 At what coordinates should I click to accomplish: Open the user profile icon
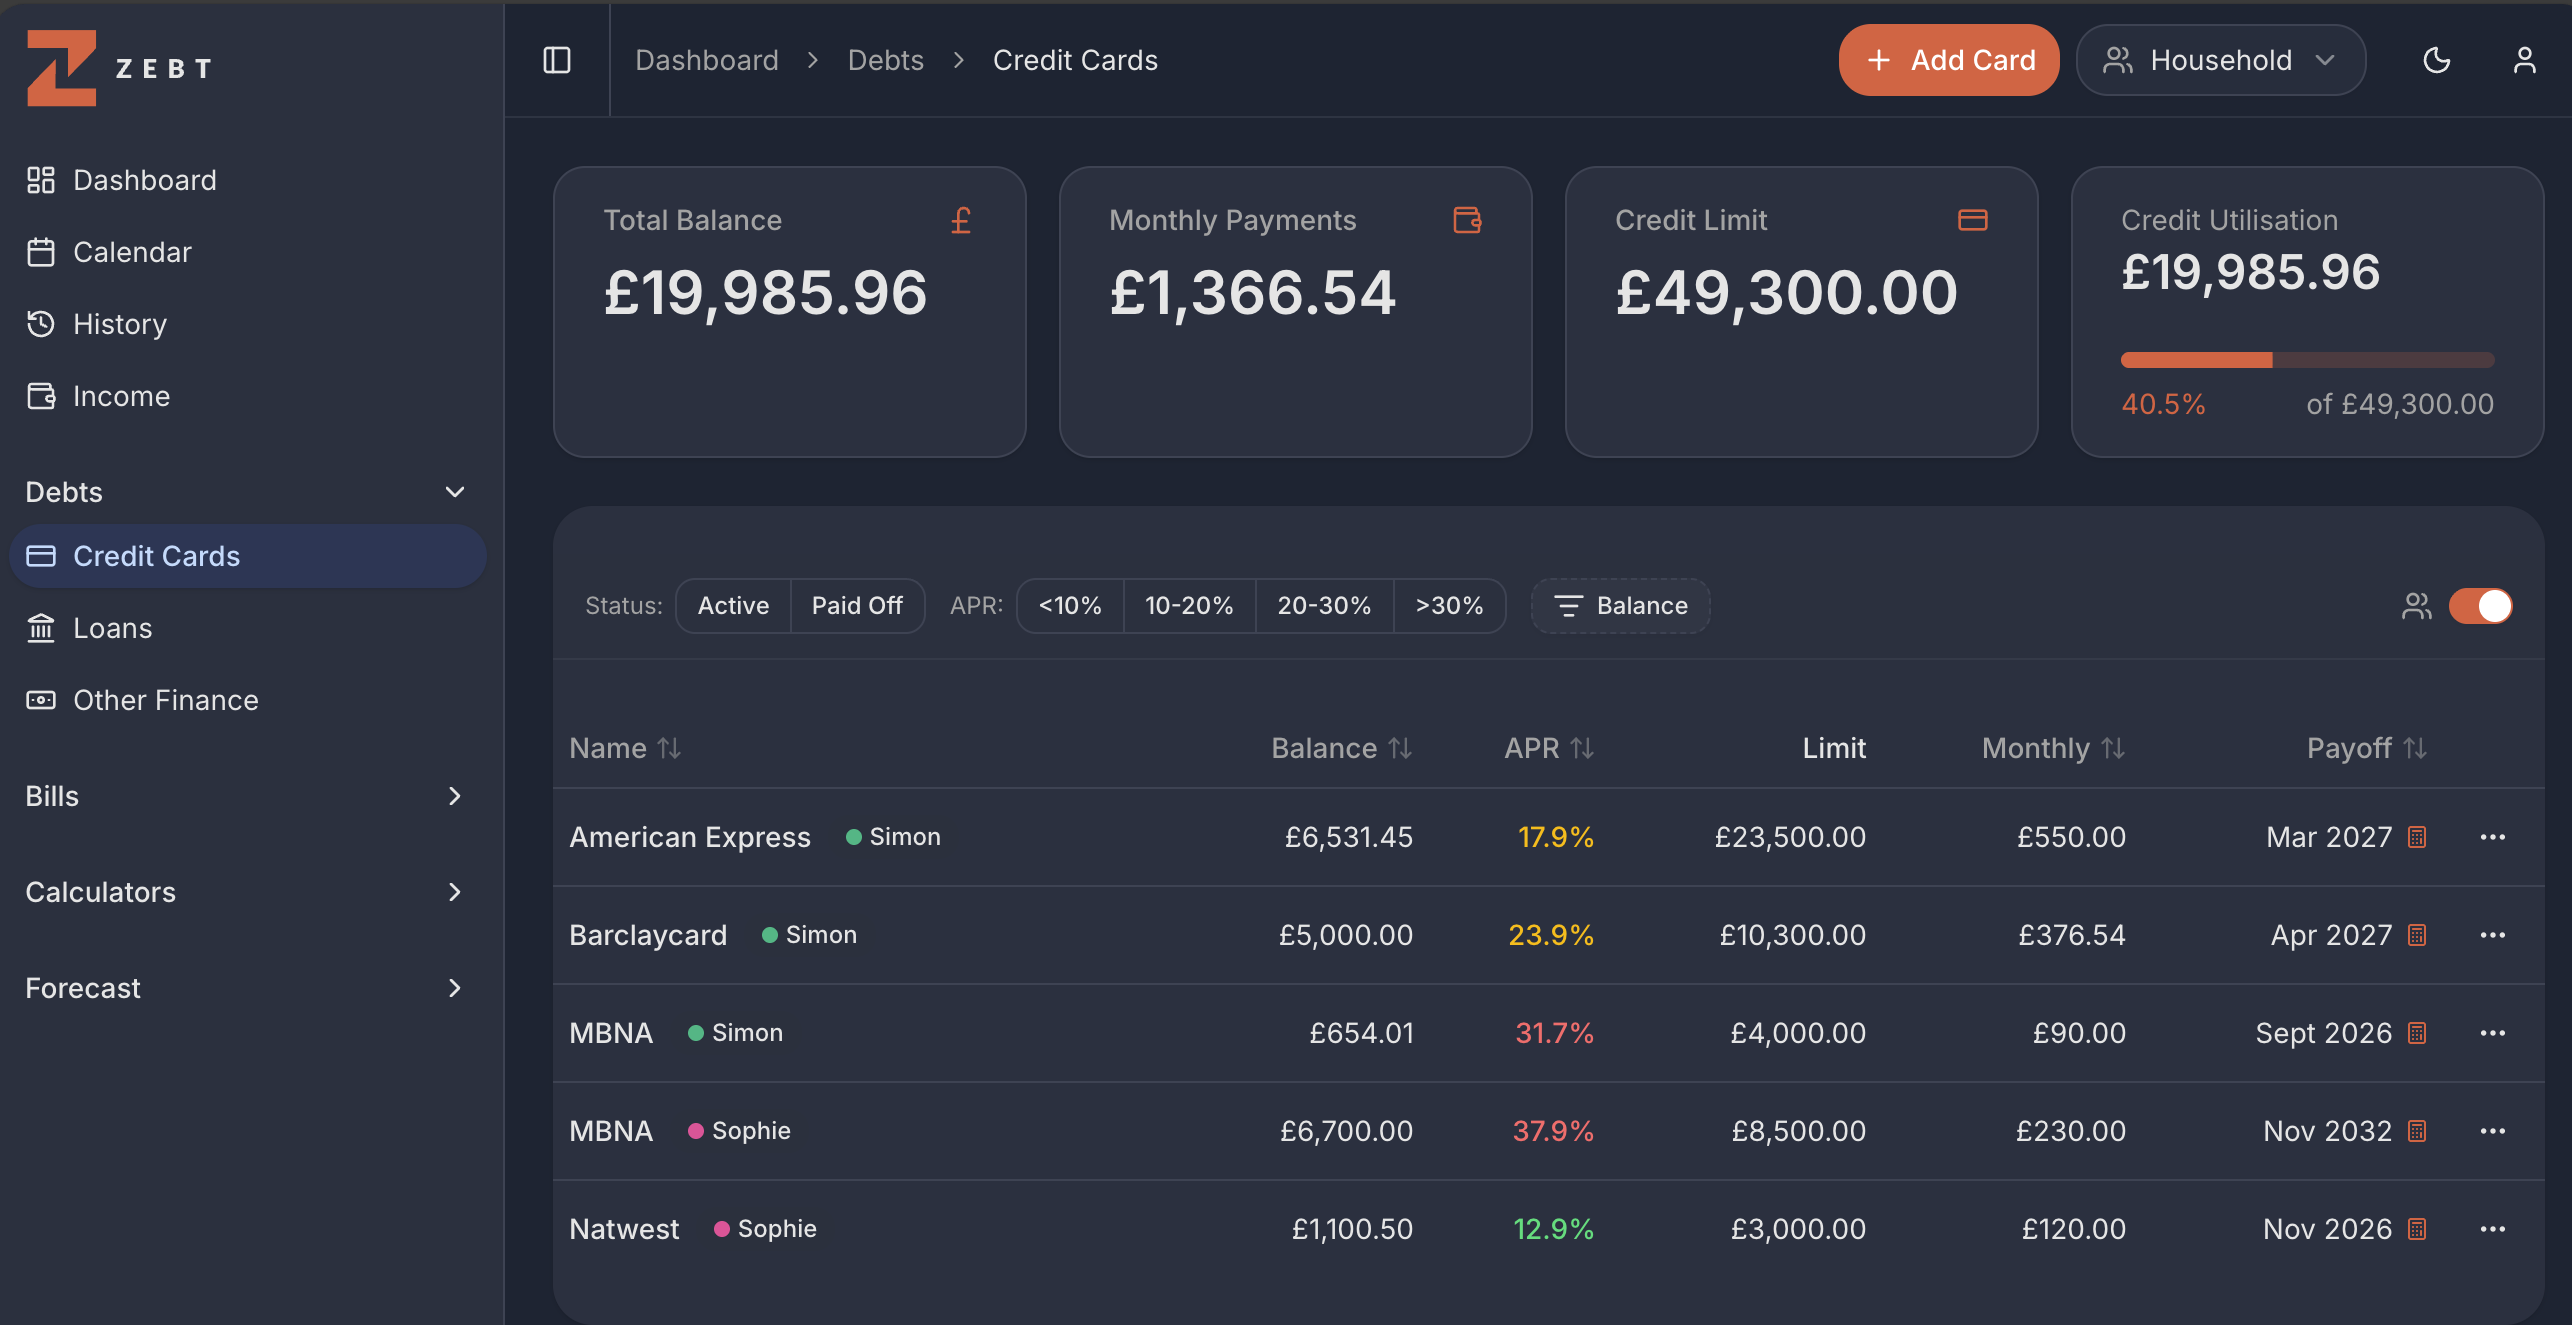tap(2525, 60)
